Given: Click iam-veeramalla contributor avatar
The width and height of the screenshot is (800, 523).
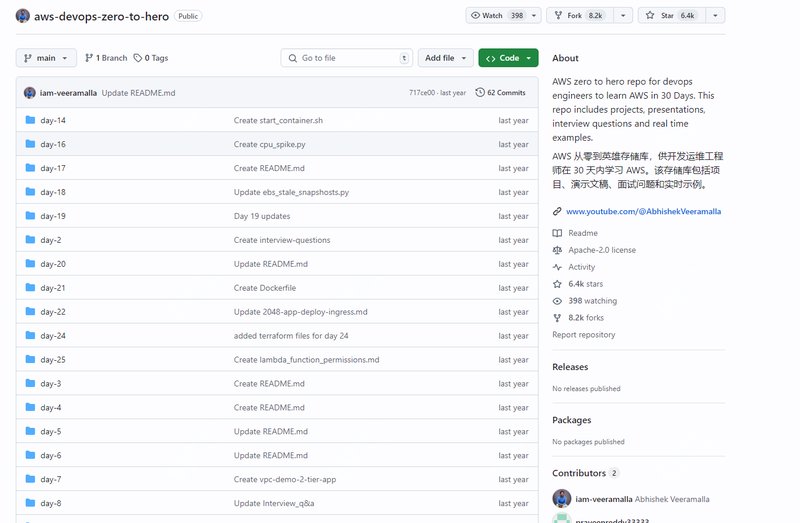Looking at the screenshot, I should [561, 498].
